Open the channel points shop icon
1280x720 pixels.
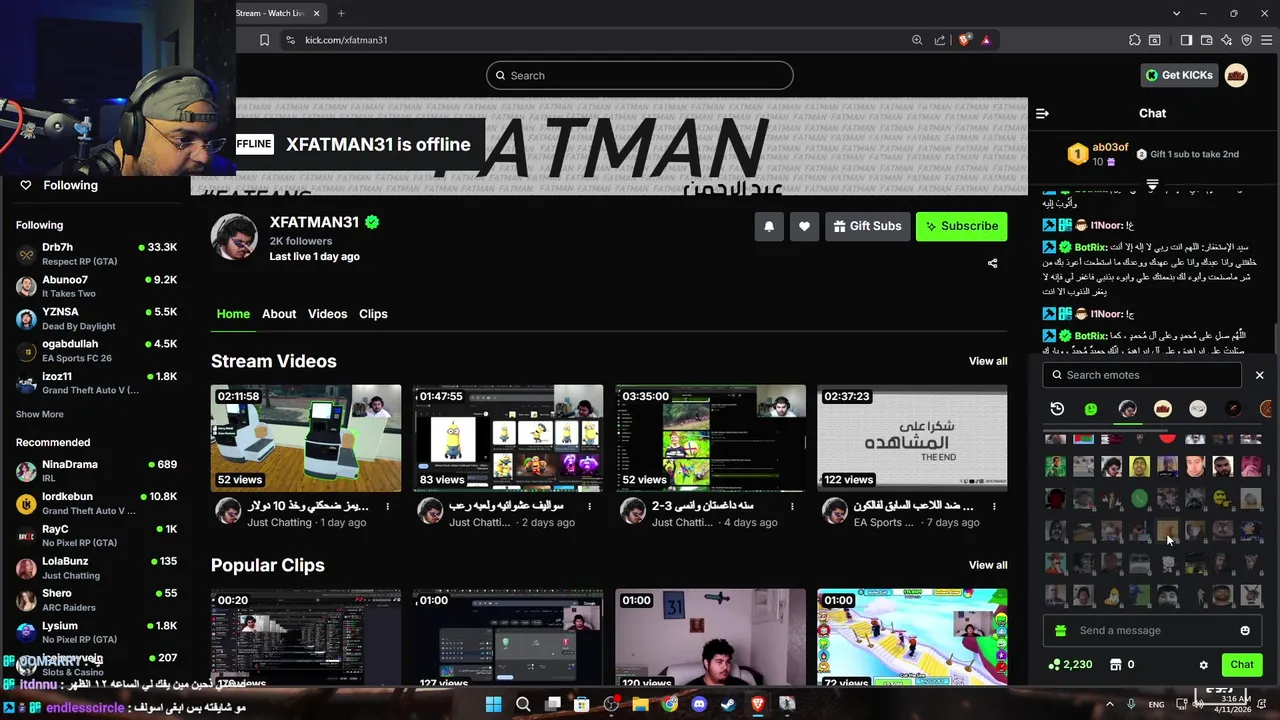1115,664
